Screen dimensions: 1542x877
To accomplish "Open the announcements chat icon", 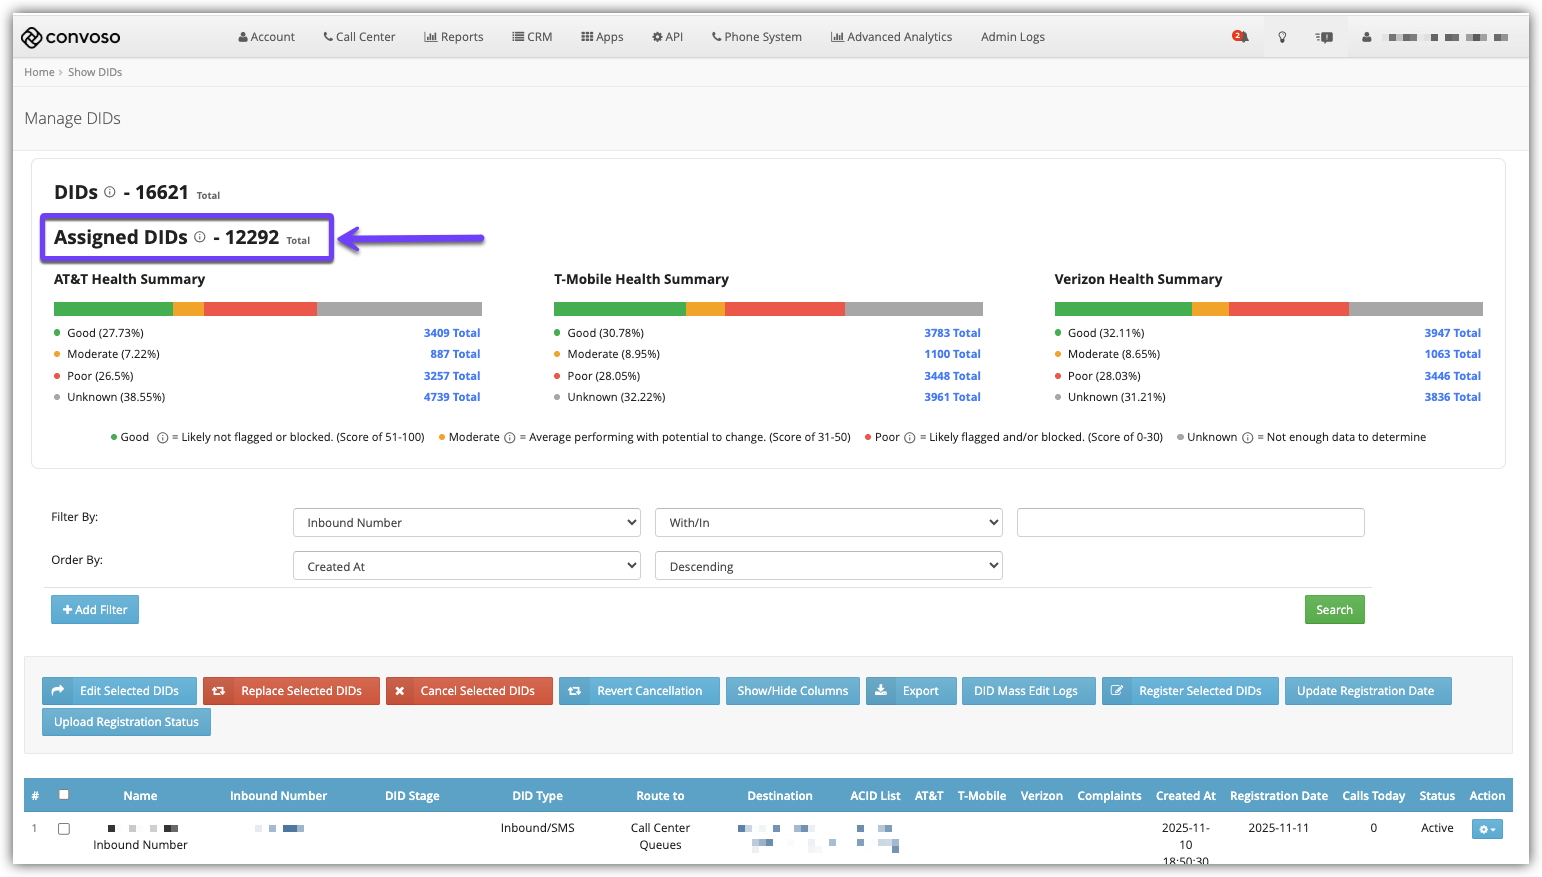I will 1325,37.
